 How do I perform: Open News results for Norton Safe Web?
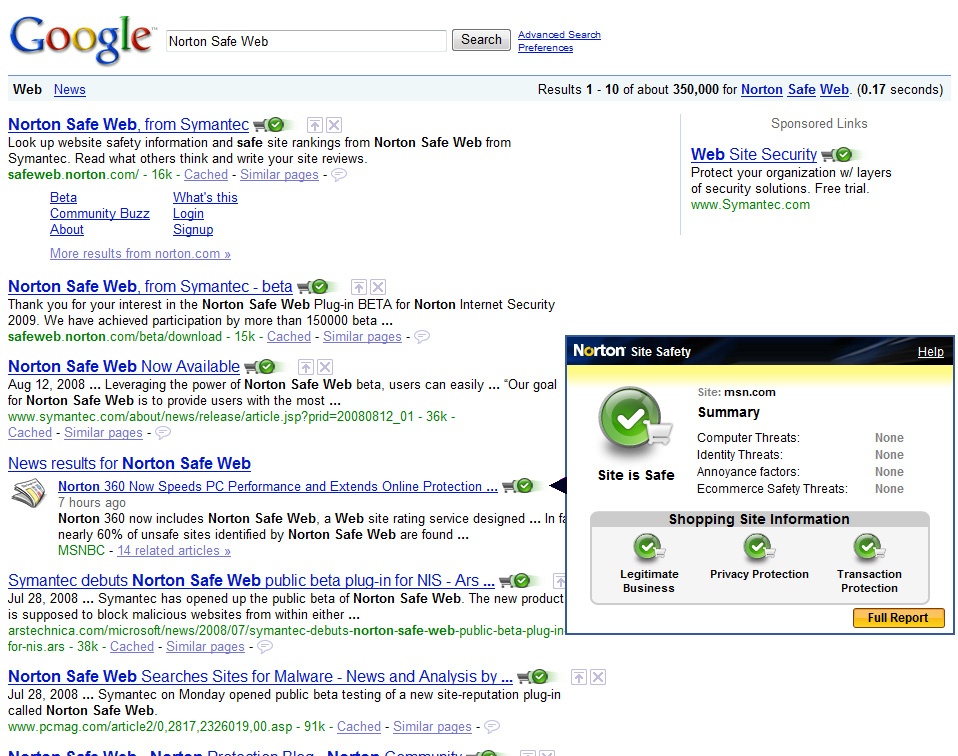130,464
